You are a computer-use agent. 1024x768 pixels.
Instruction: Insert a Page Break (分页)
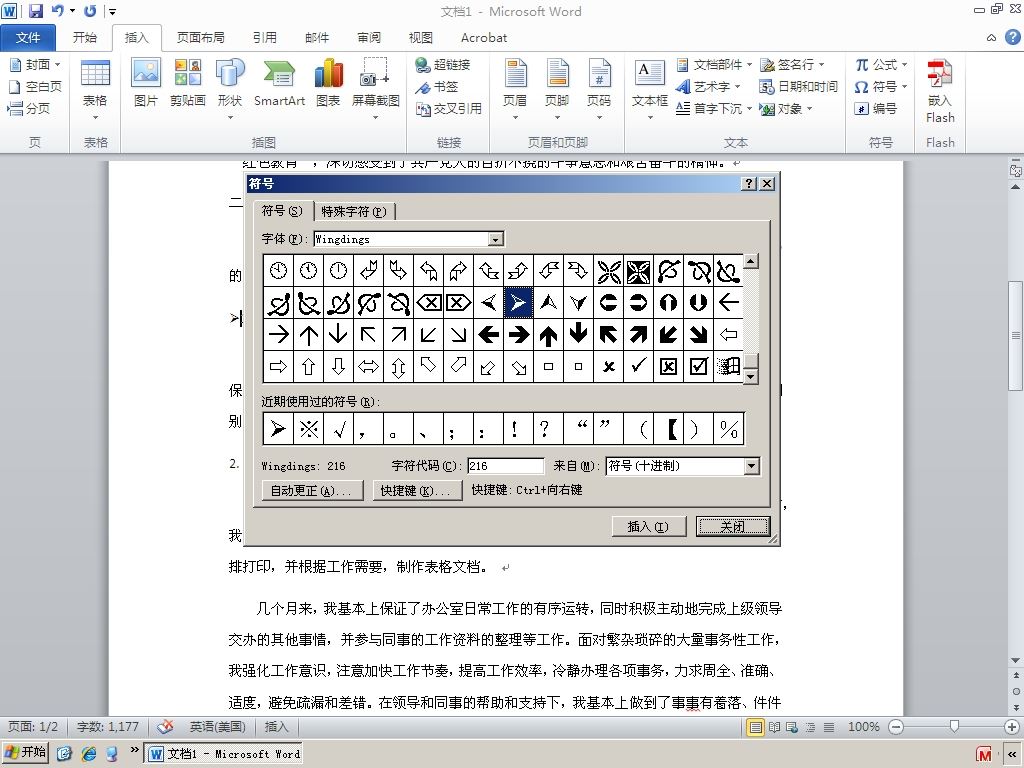29,108
